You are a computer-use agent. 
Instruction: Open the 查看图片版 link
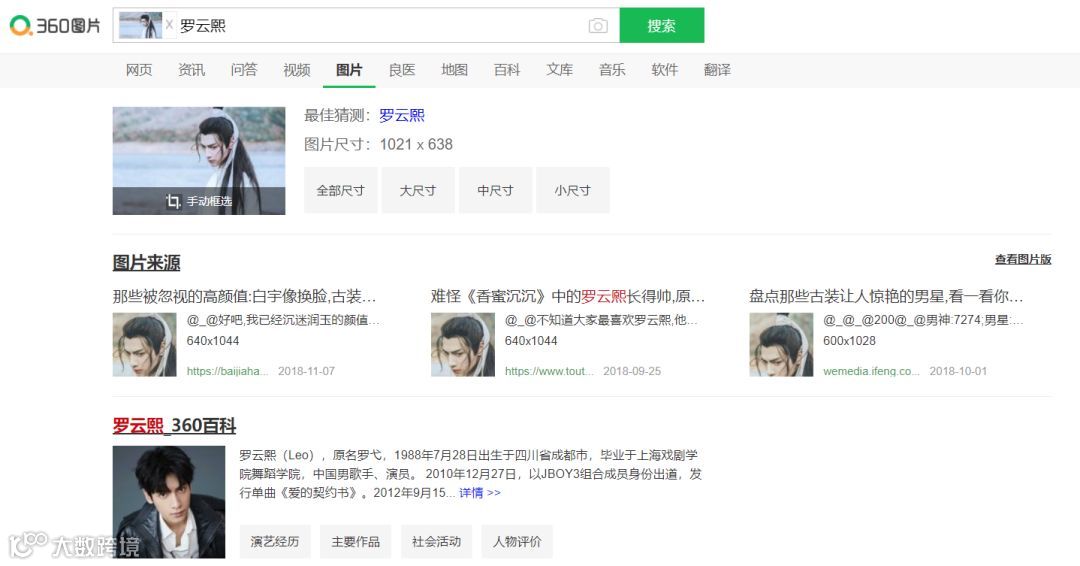[1023, 259]
